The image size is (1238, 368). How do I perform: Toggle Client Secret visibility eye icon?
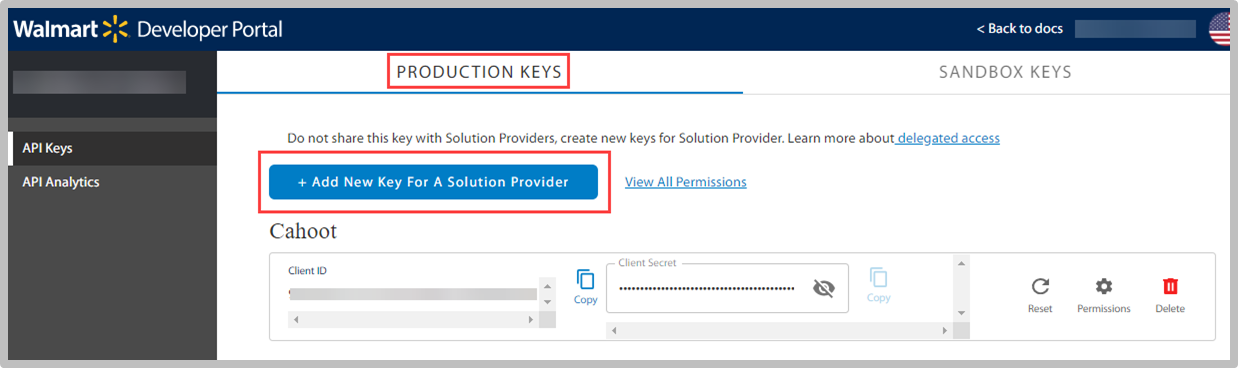[x=823, y=288]
